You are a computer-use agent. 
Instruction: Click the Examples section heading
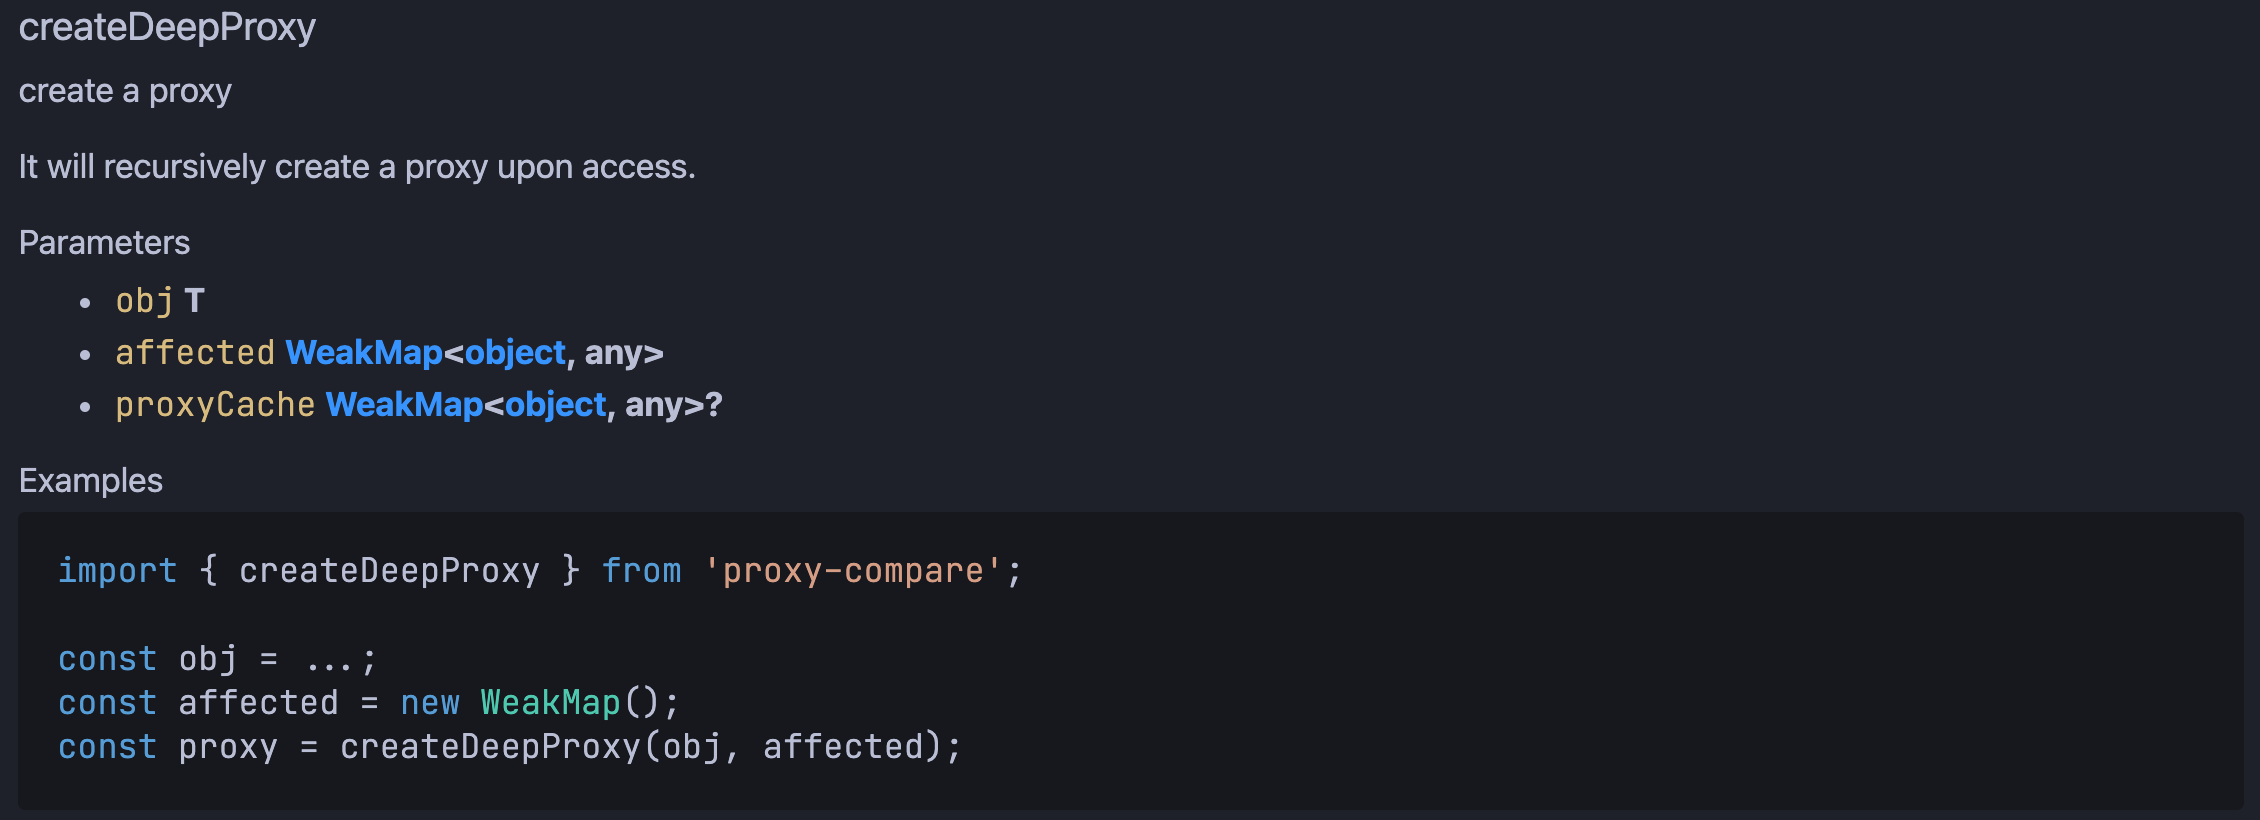click(x=91, y=481)
